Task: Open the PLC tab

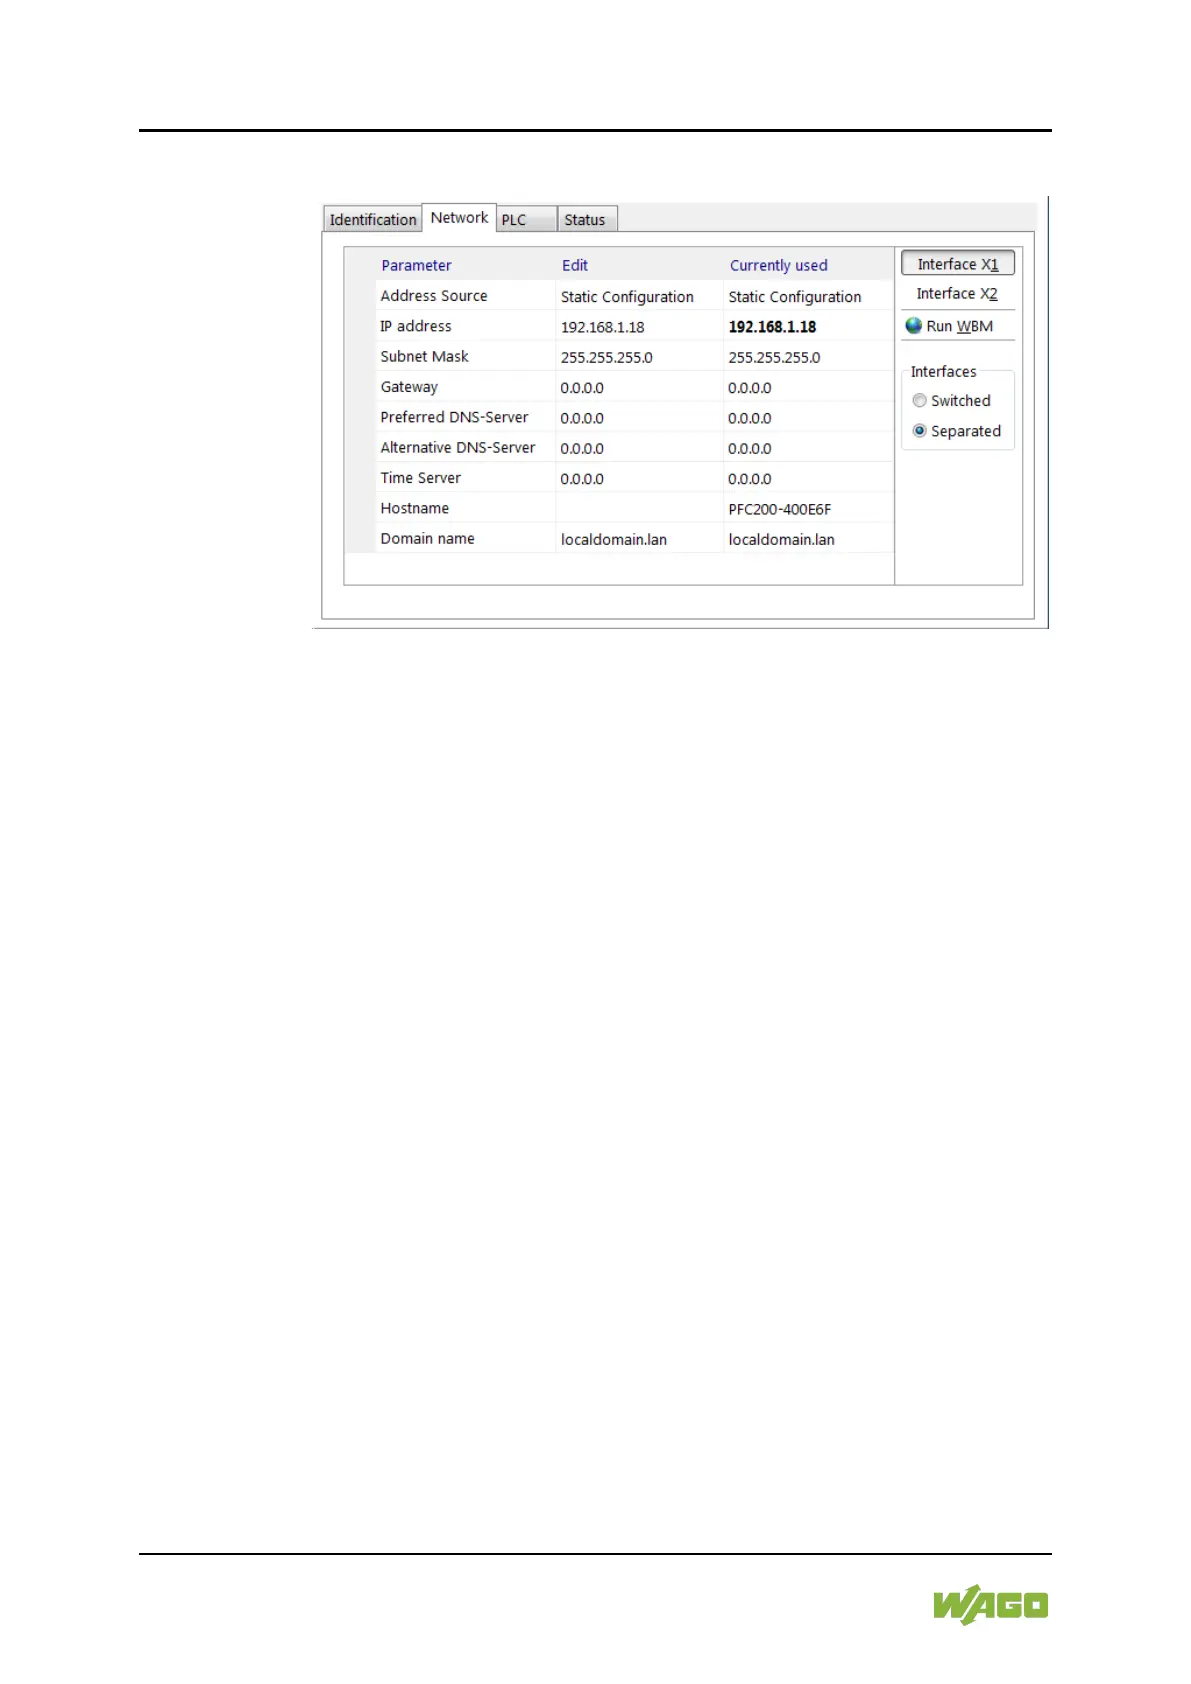Action: (526, 219)
